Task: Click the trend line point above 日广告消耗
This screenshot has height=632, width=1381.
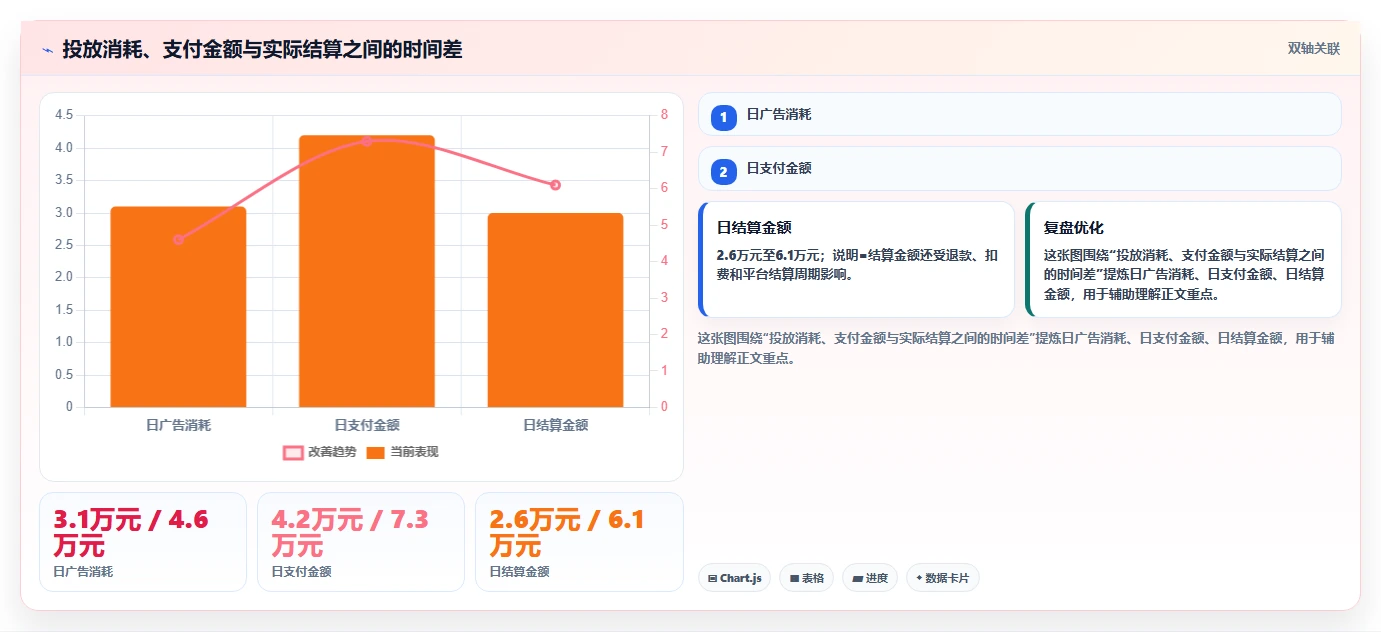Action: pyautogui.click(x=178, y=240)
